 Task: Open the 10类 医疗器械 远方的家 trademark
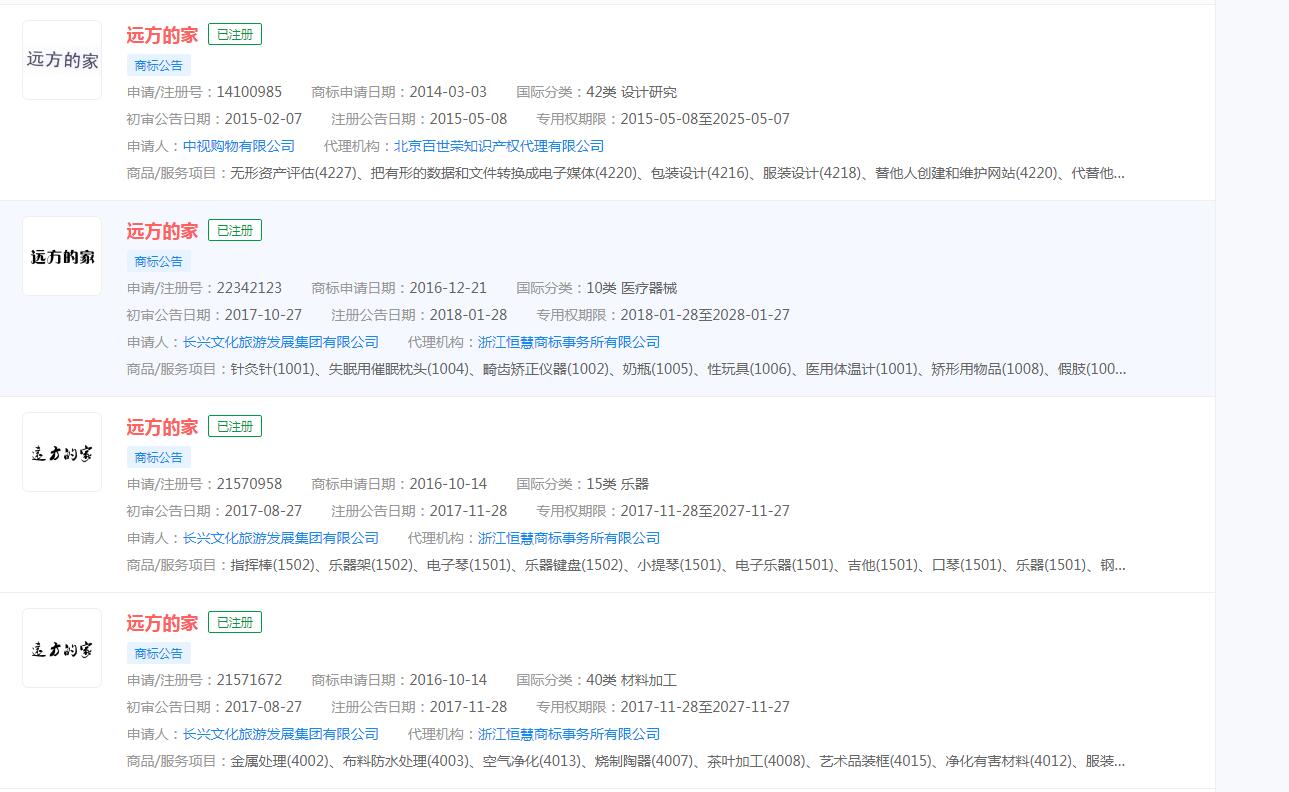(161, 230)
